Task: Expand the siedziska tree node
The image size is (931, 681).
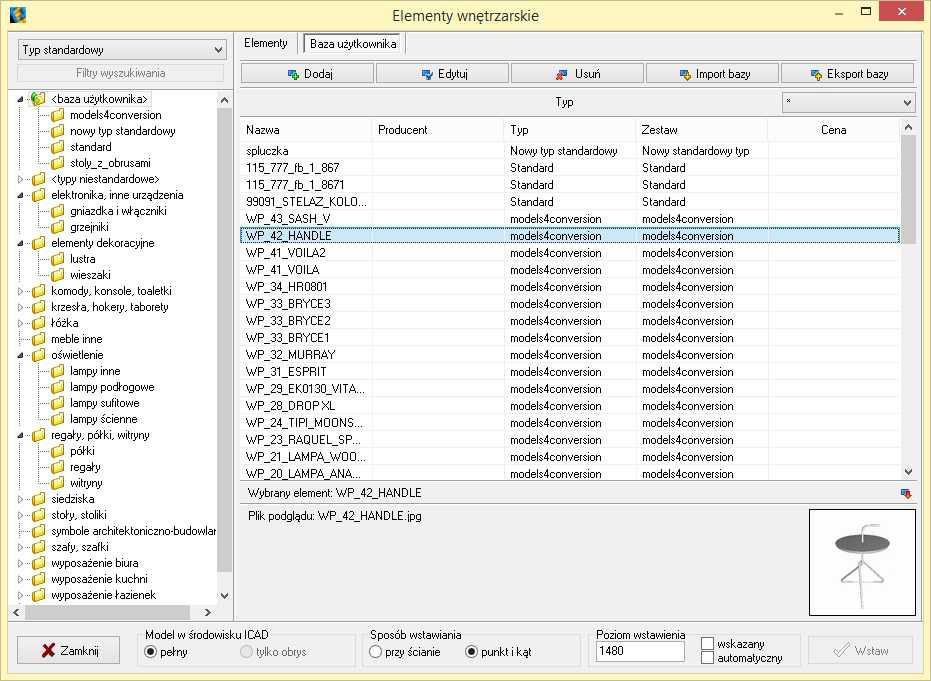Action: click(20, 499)
